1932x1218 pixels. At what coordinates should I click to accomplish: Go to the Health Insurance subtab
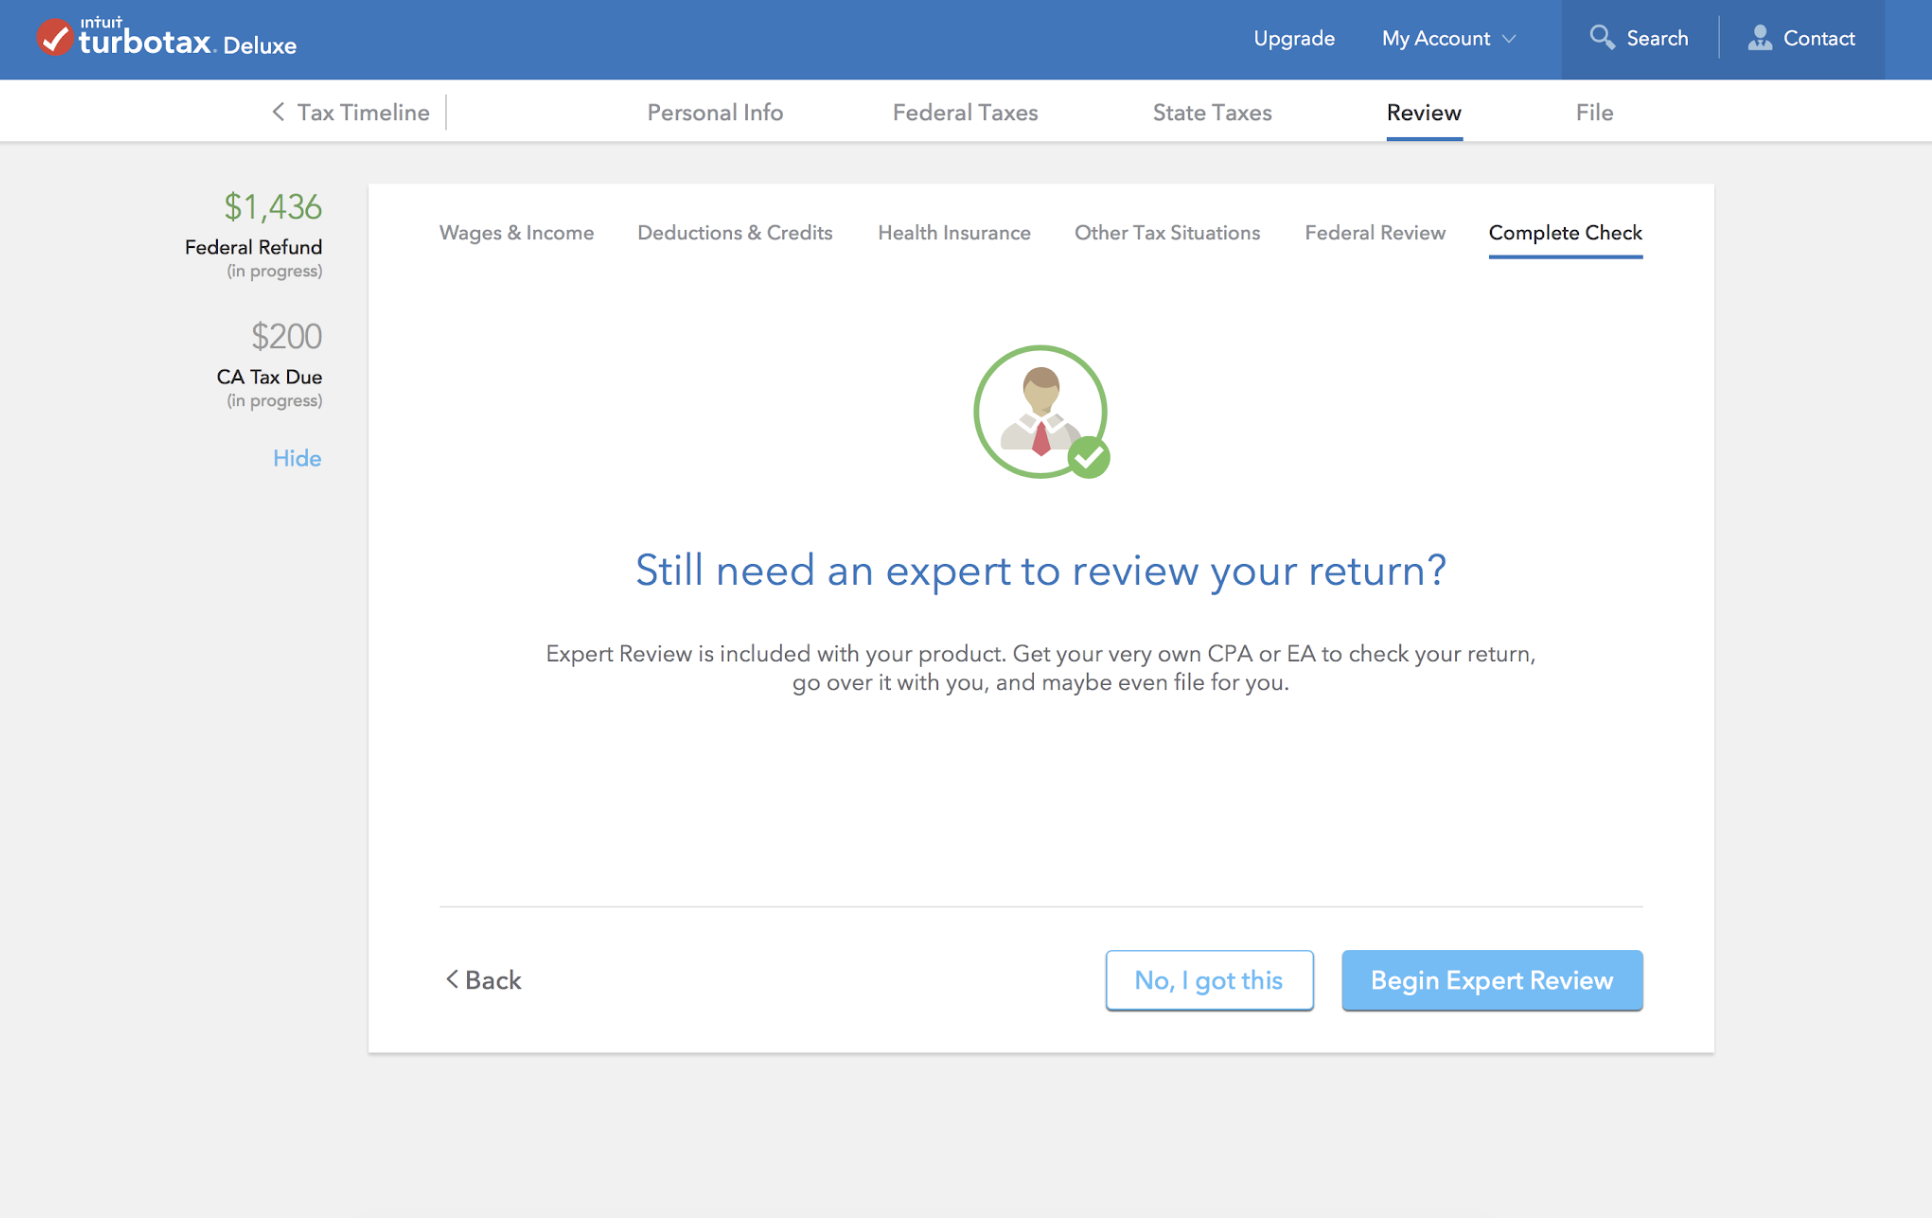click(954, 233)
